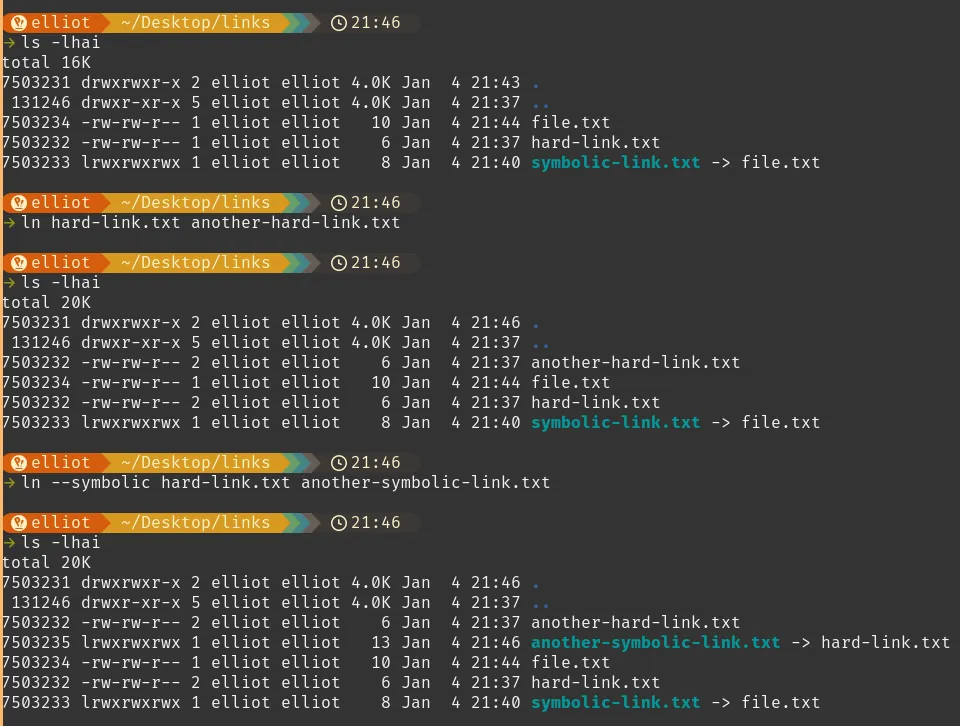Click prompt arrow before the 'ln --symbolic' command
This screenshot has width=960, height=726.
point(9,482)
